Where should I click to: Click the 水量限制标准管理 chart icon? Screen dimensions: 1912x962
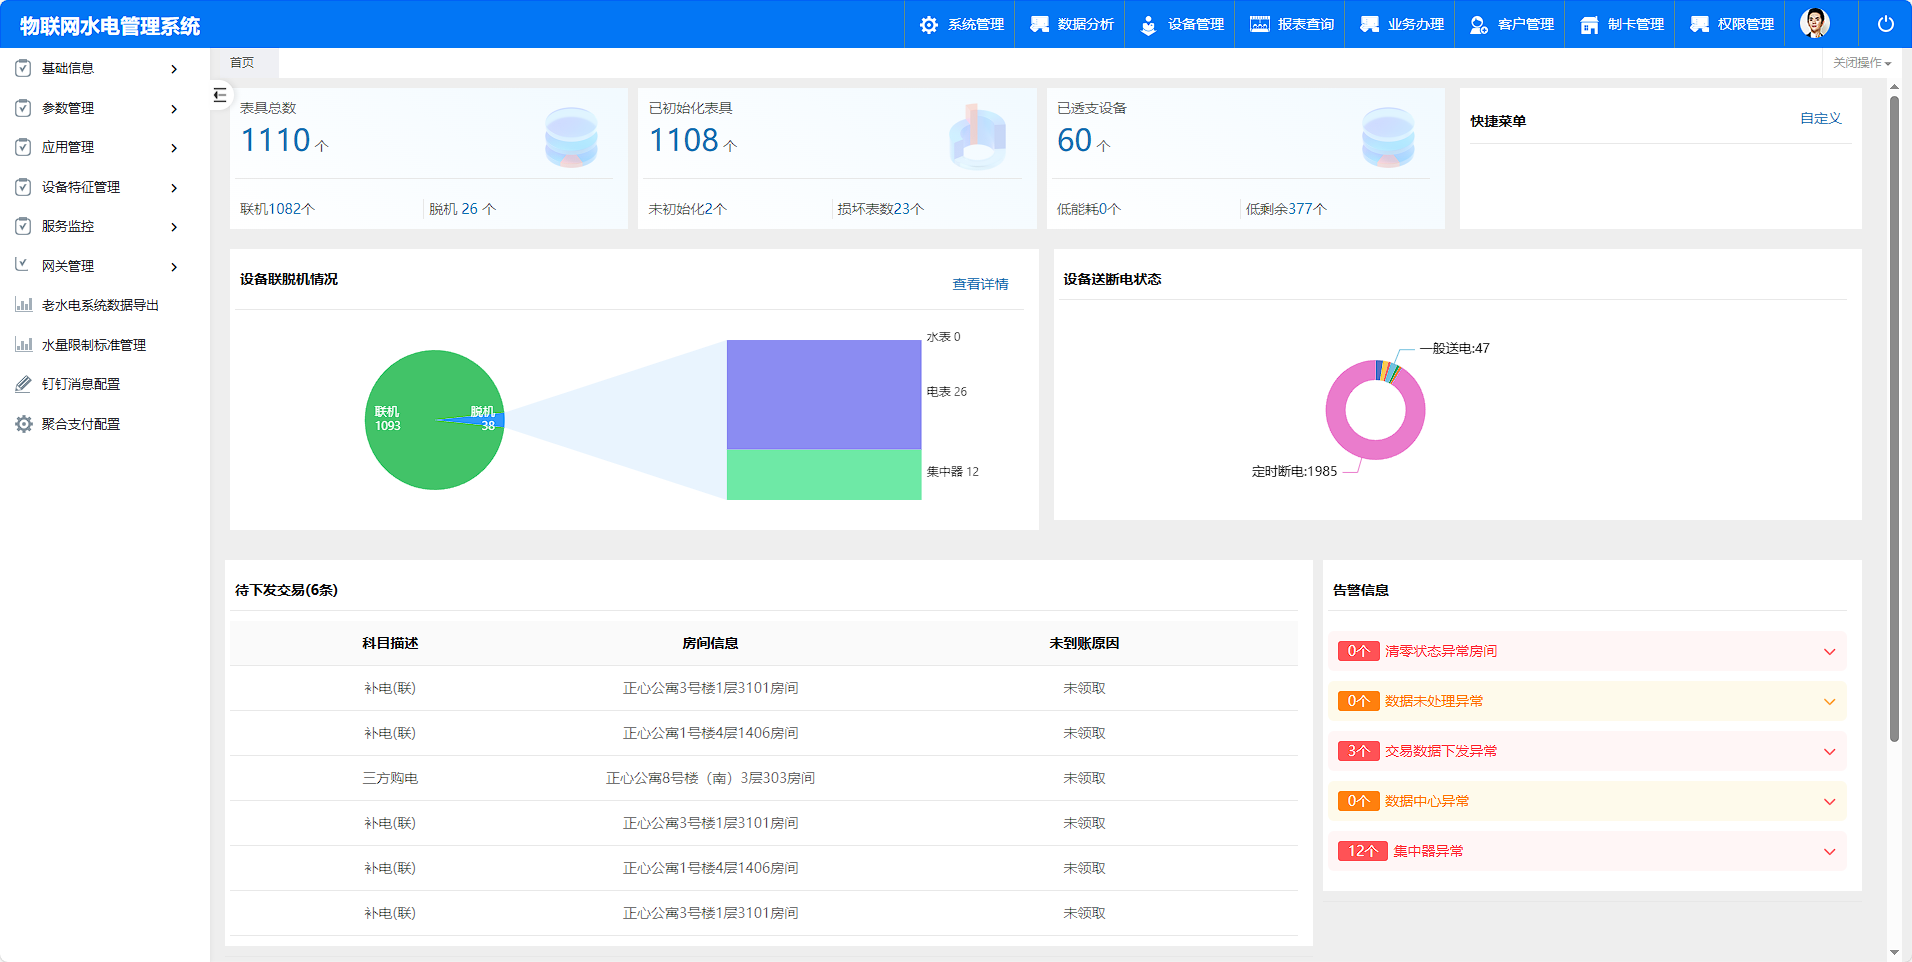(x=24, y=345)
